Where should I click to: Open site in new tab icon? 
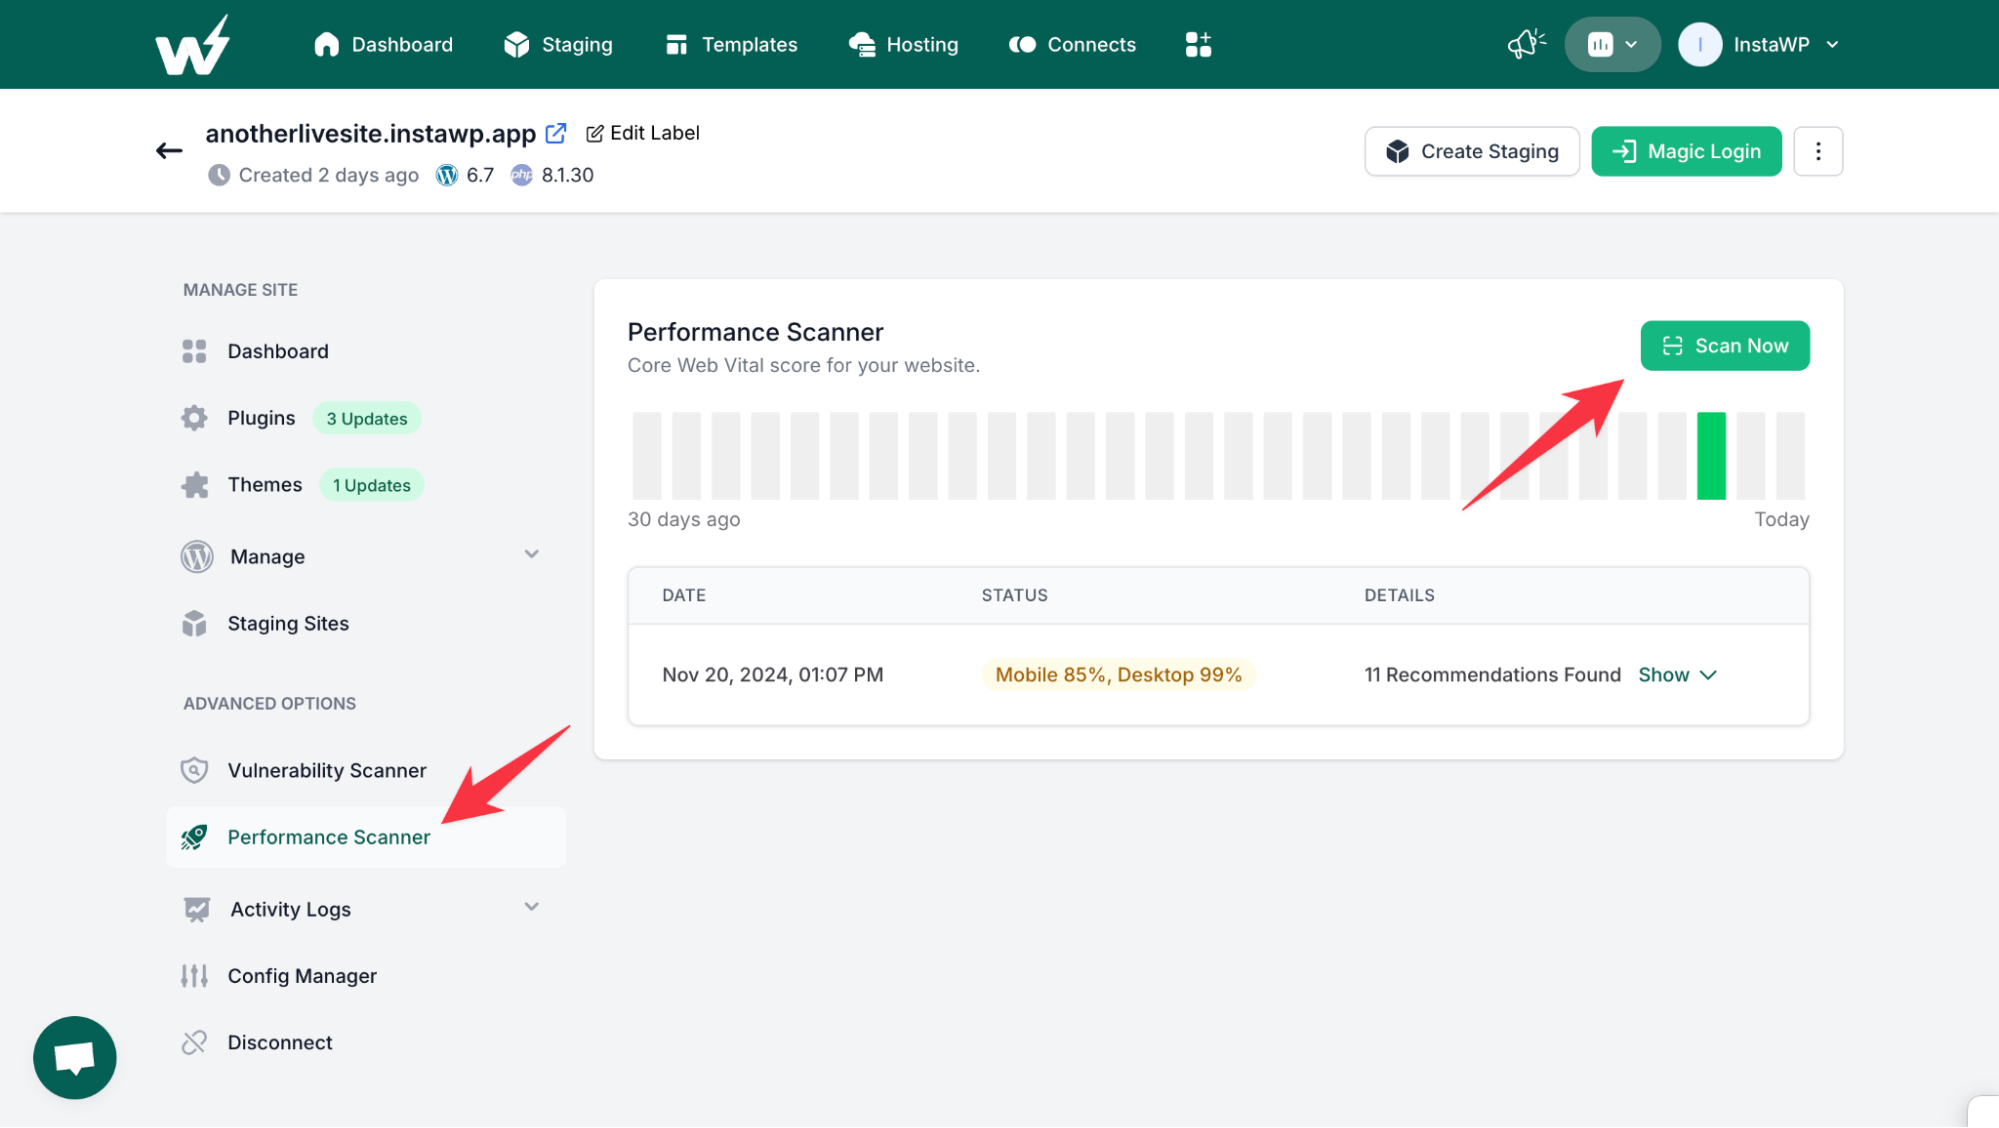pos(556,133)
